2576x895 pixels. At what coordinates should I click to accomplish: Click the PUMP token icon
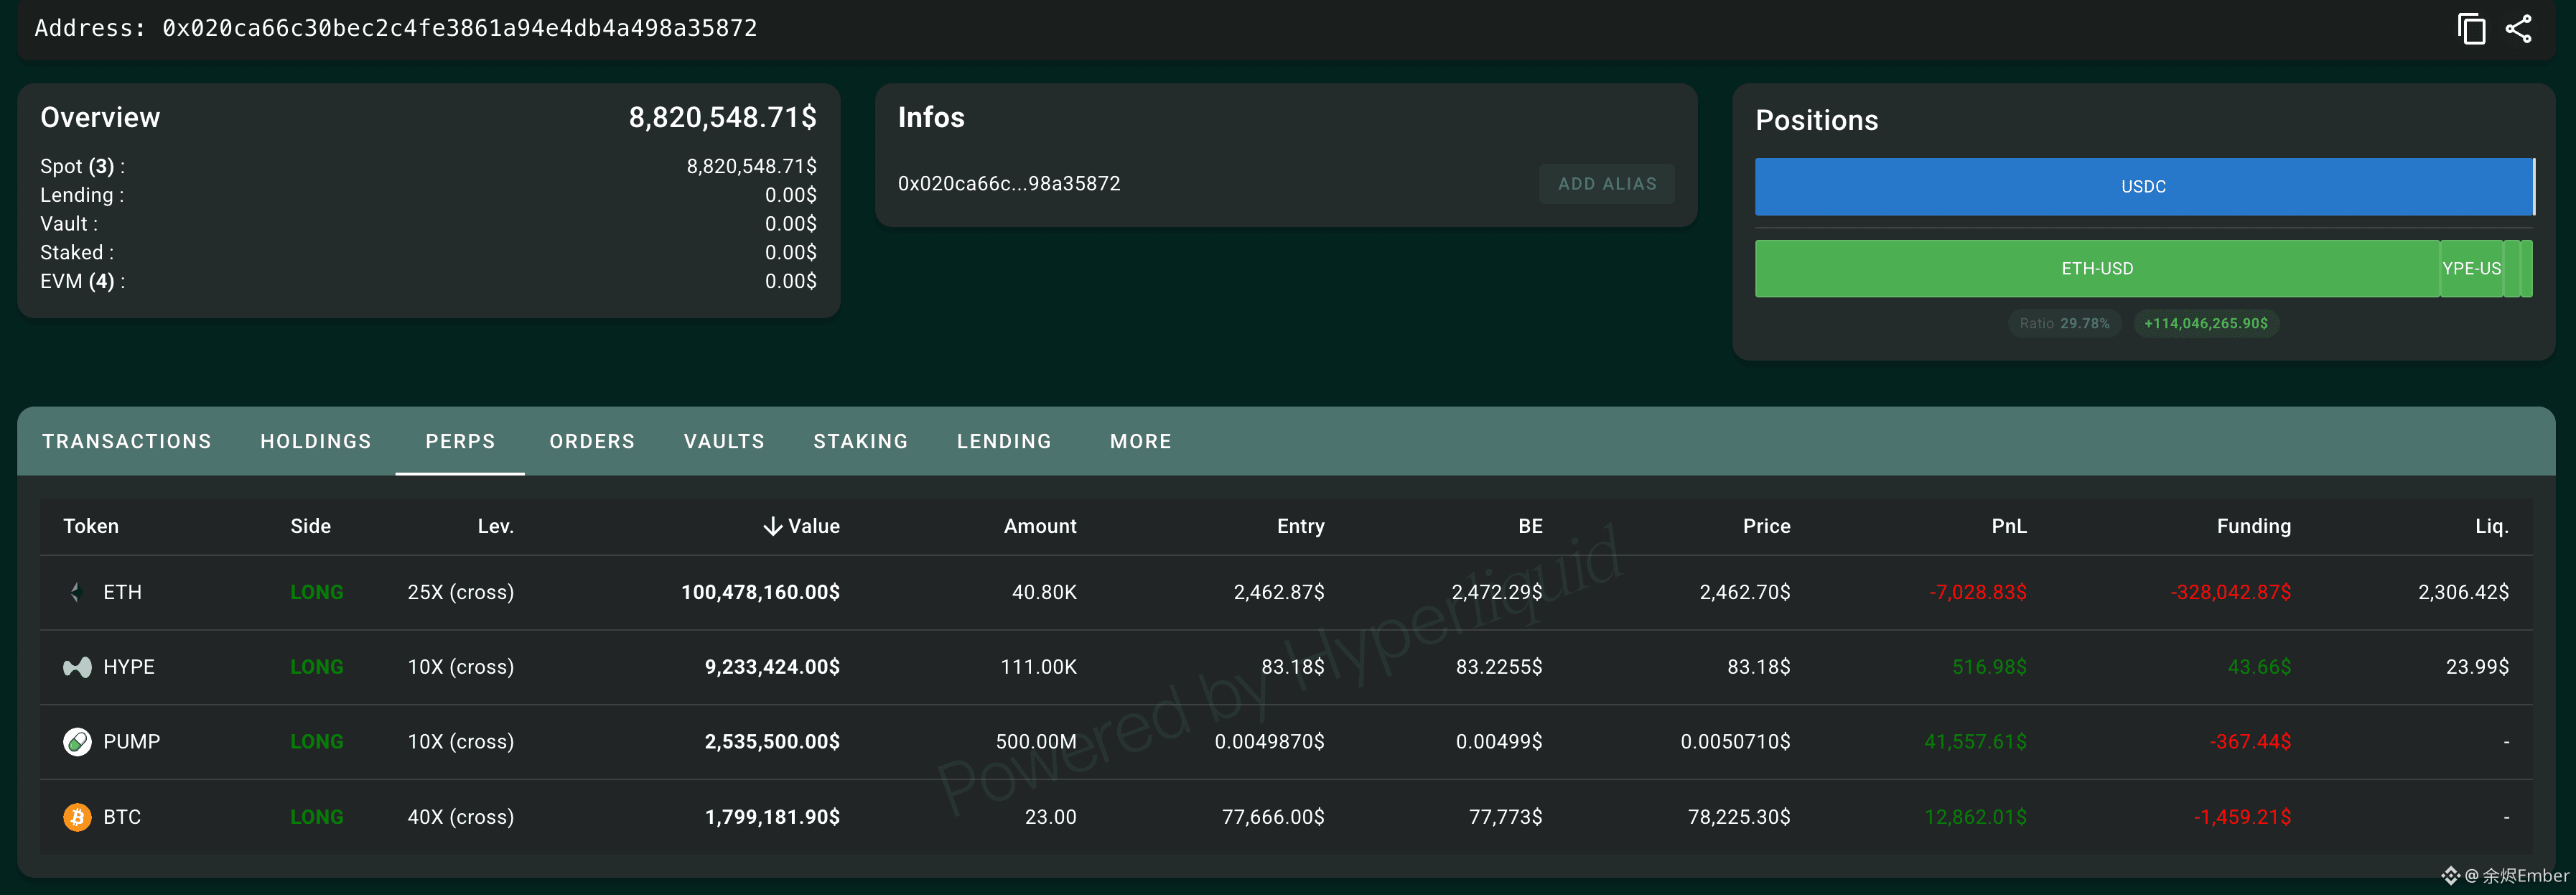(x=77, y=742)
